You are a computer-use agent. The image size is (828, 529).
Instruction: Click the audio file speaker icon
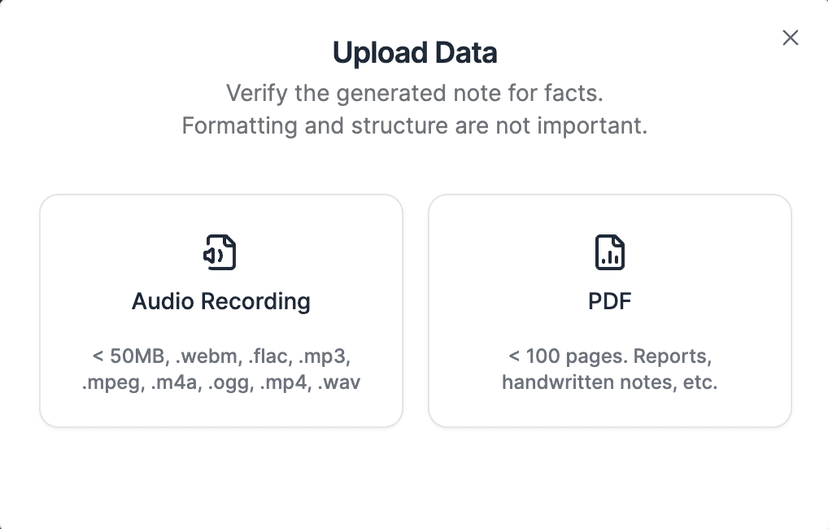(x=220, y=252)
